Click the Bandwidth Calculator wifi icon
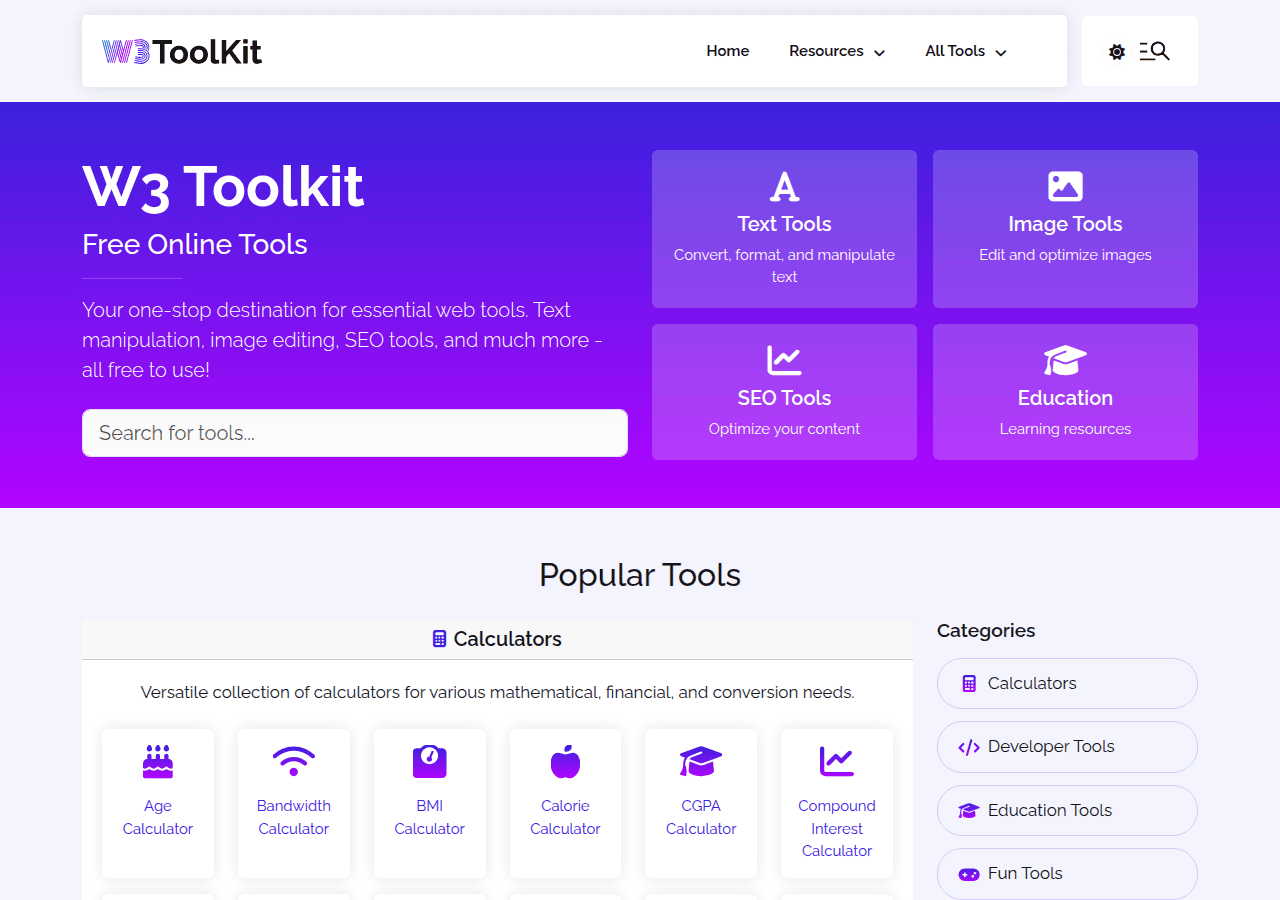 (x=294, y=762)
